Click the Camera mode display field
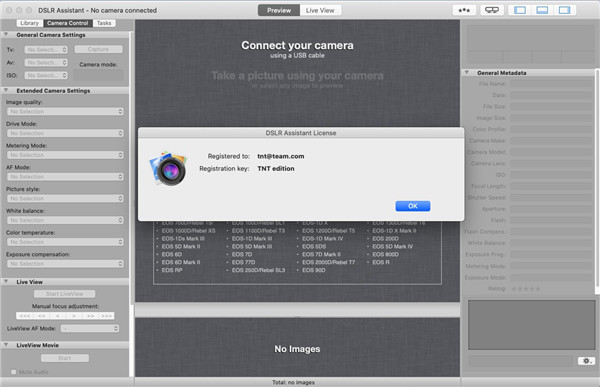Image resolution: width=600 pixels, height=387 pixels. 99,75
